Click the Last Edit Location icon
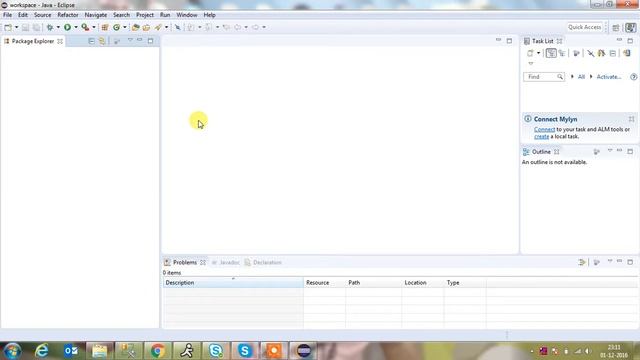Image resolution: width=640 pixels, height=360 pixels. pos(226,27)
